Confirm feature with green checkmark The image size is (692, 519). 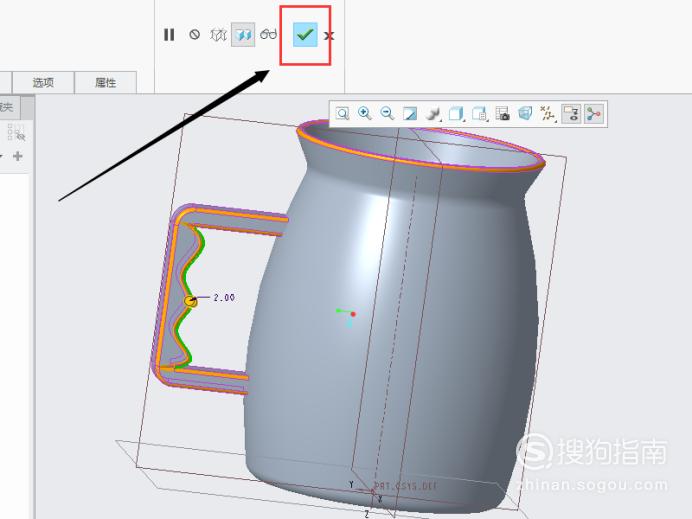coord(305,34)
